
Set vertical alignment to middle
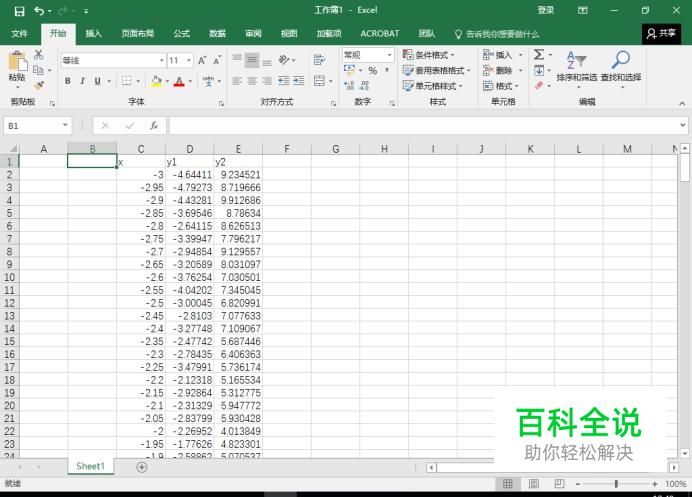252,60
